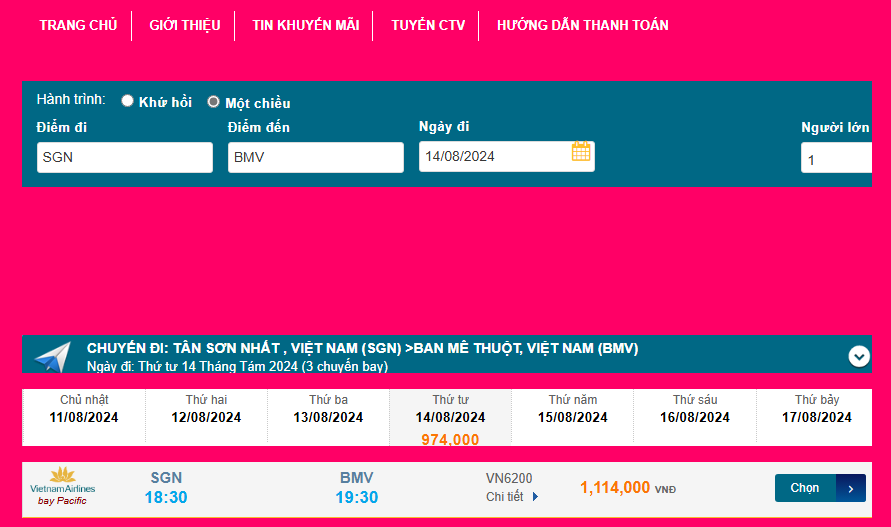Open the departure date calendar icon

[x=581, y=152]
